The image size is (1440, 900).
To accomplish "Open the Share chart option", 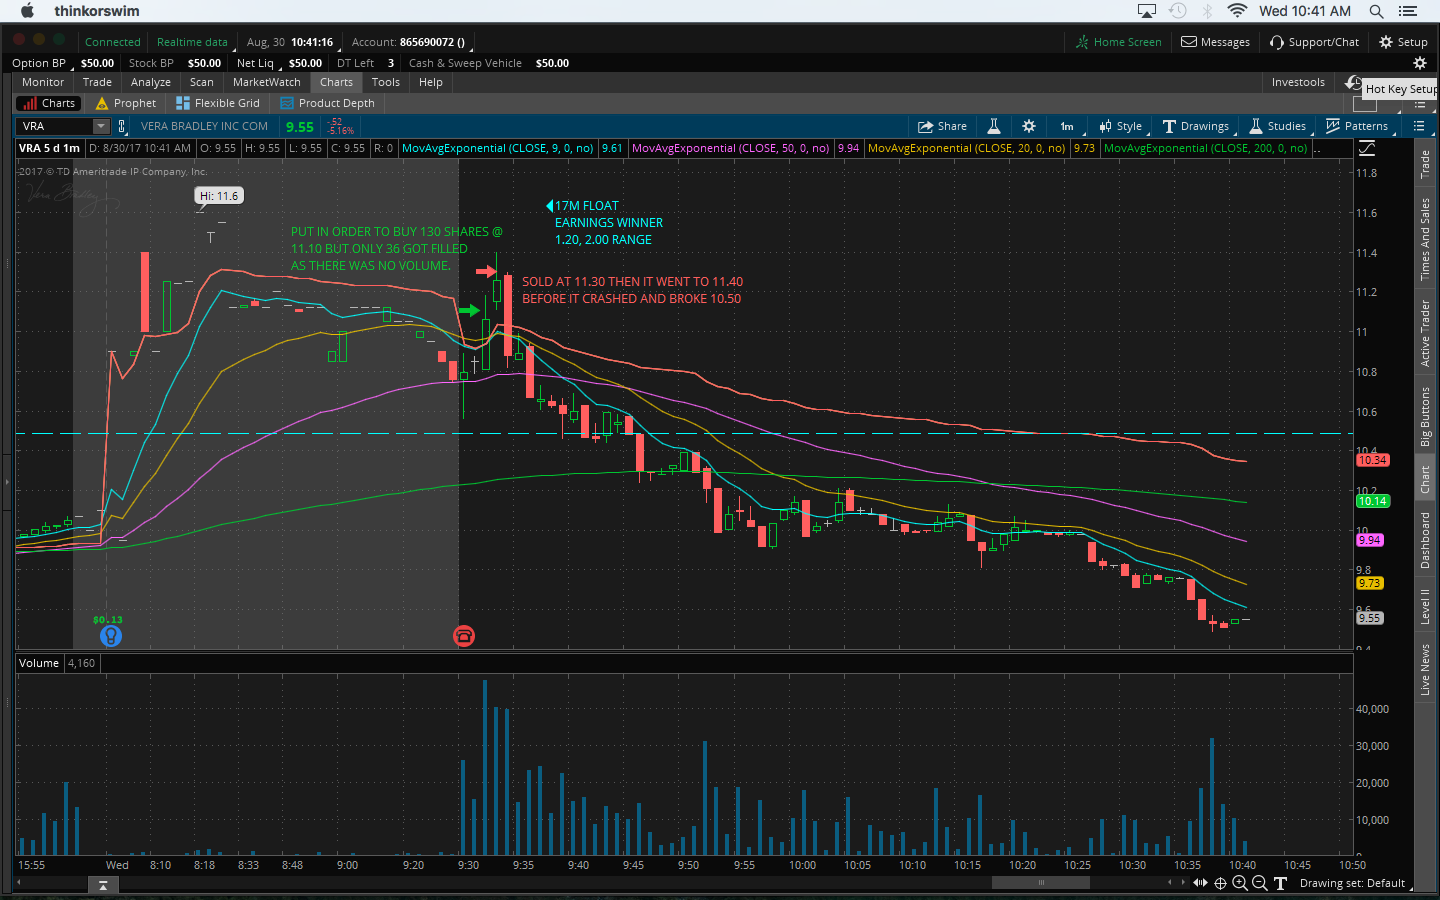I will (942, 126).
